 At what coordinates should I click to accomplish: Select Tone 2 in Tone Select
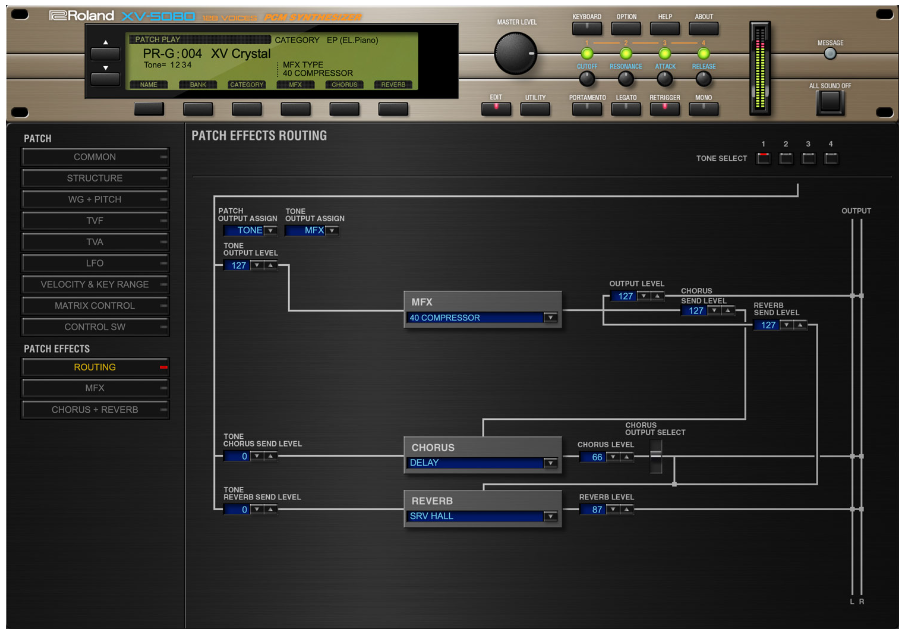pyautogui.click(x=786, y=158)
